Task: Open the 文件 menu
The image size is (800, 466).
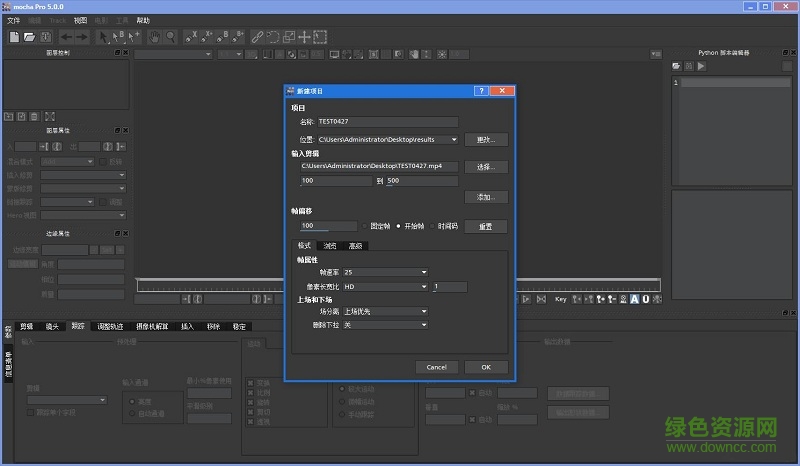Action: pos(13,20)
